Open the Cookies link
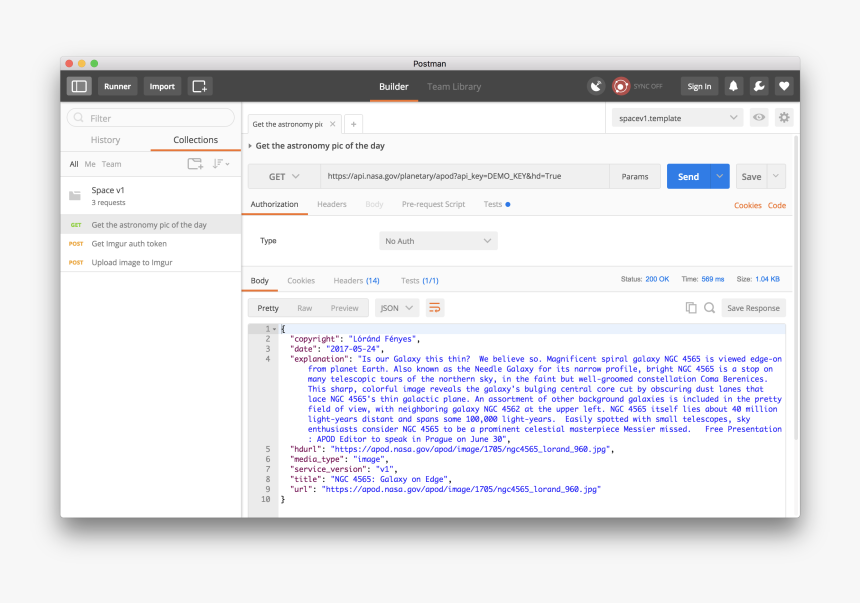This screenshot has height=603, width=860. click(748, 205)
